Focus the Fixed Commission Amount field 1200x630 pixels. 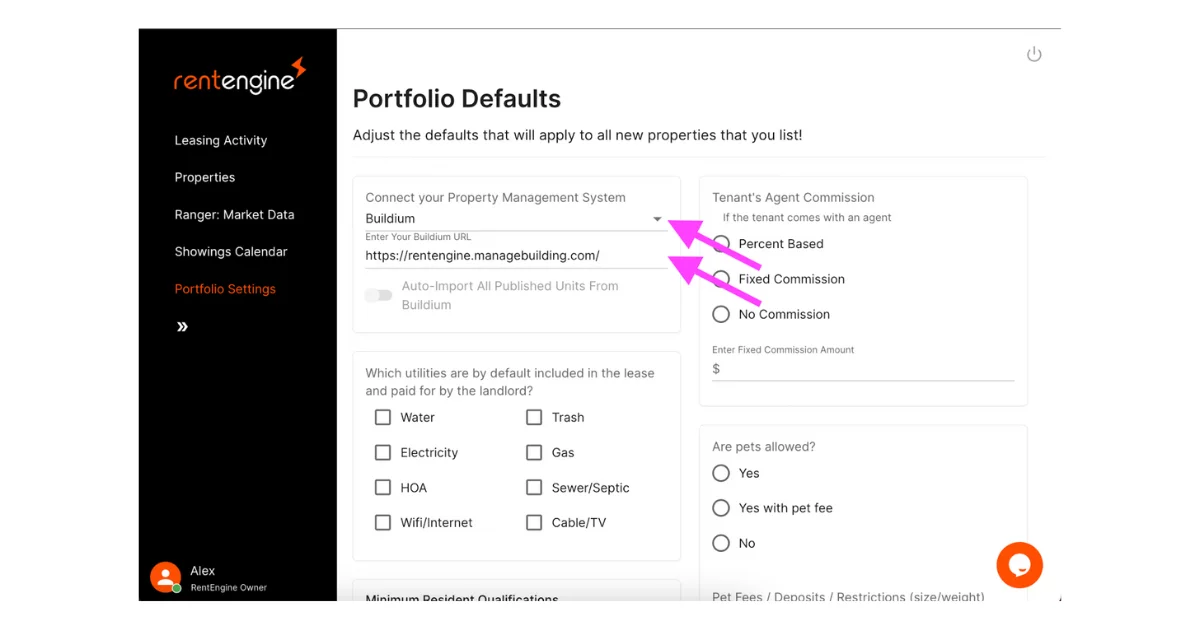pyautogui.click(x=866, y=369)
